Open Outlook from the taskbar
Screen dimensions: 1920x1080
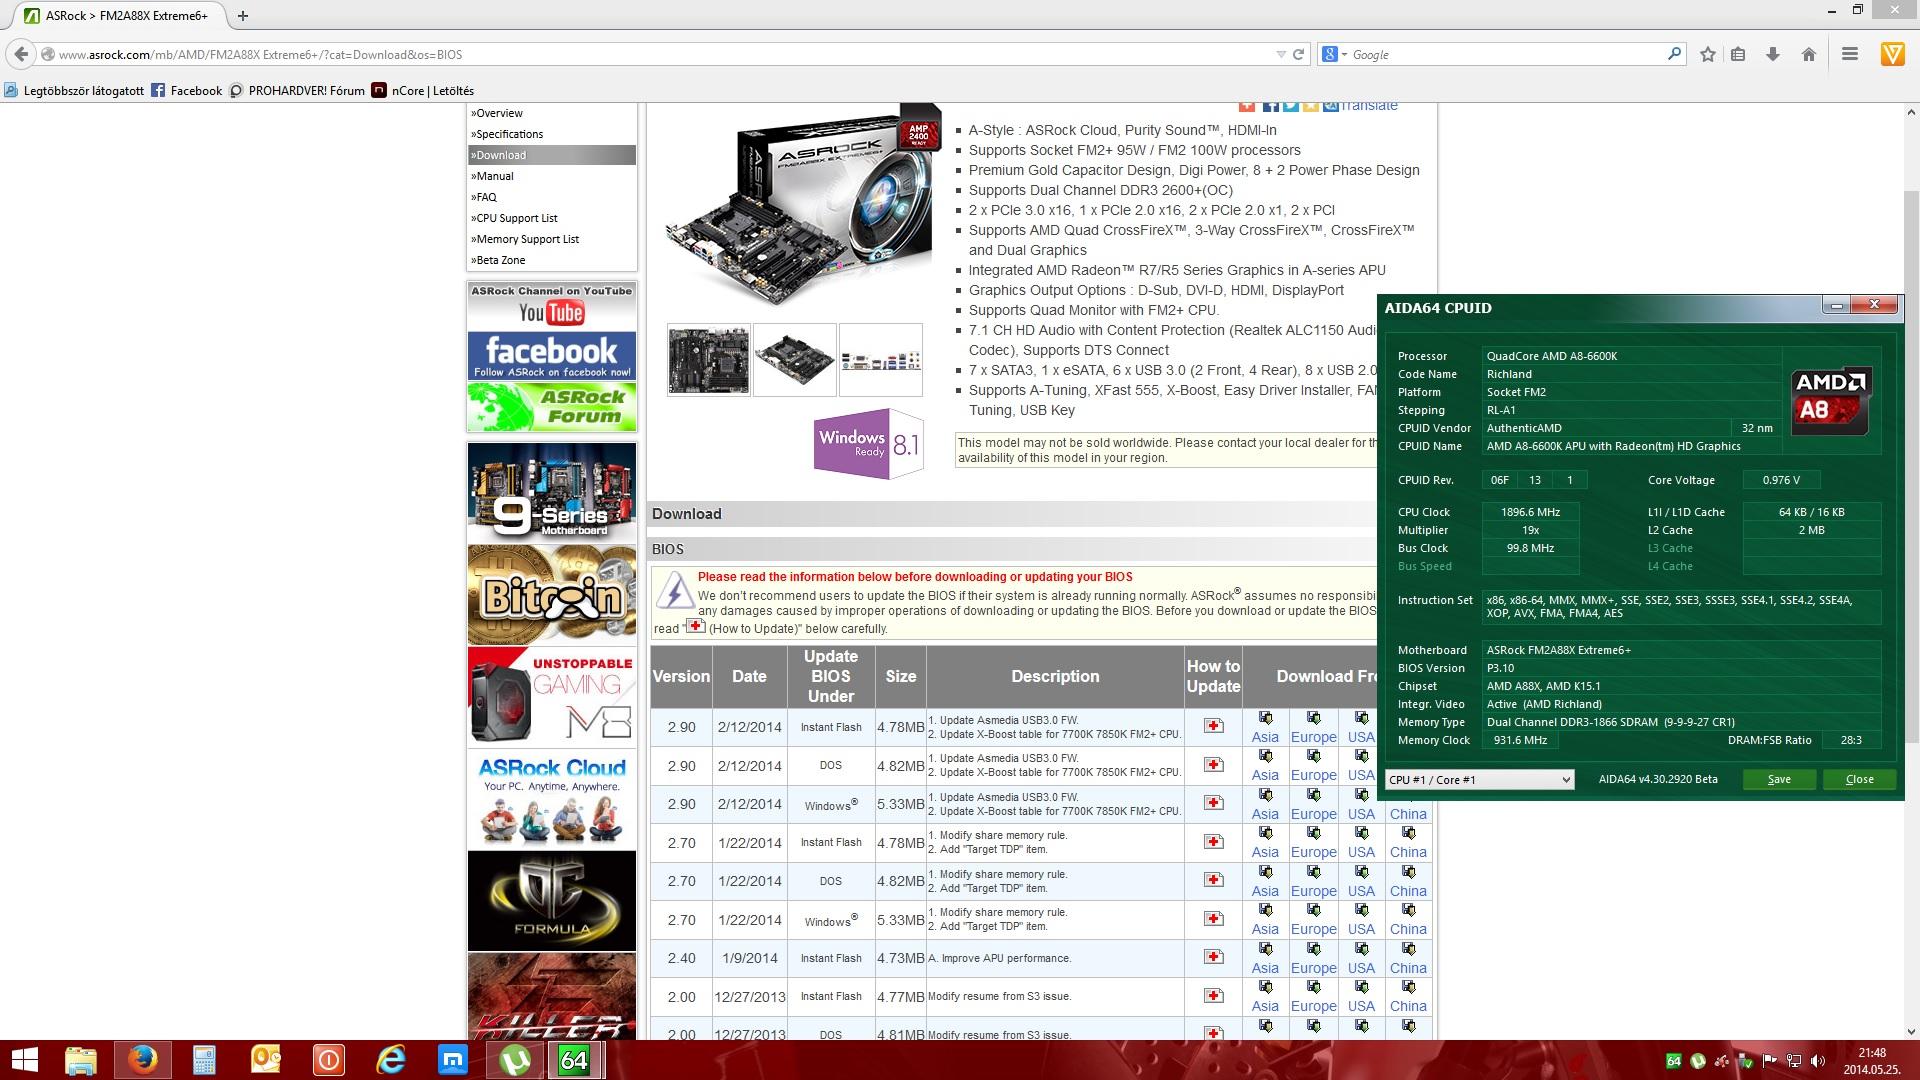[266, 1060]
